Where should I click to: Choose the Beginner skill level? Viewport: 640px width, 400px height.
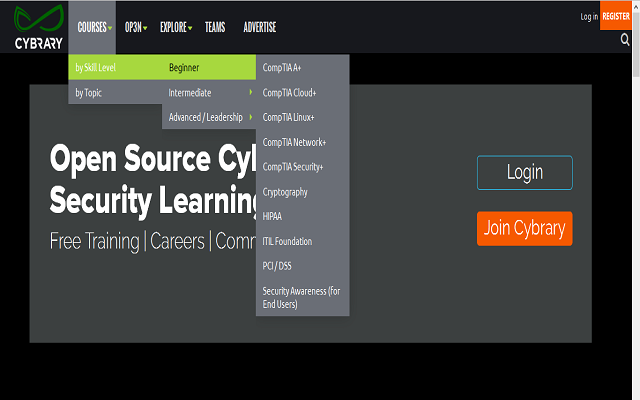pos(209,67)
